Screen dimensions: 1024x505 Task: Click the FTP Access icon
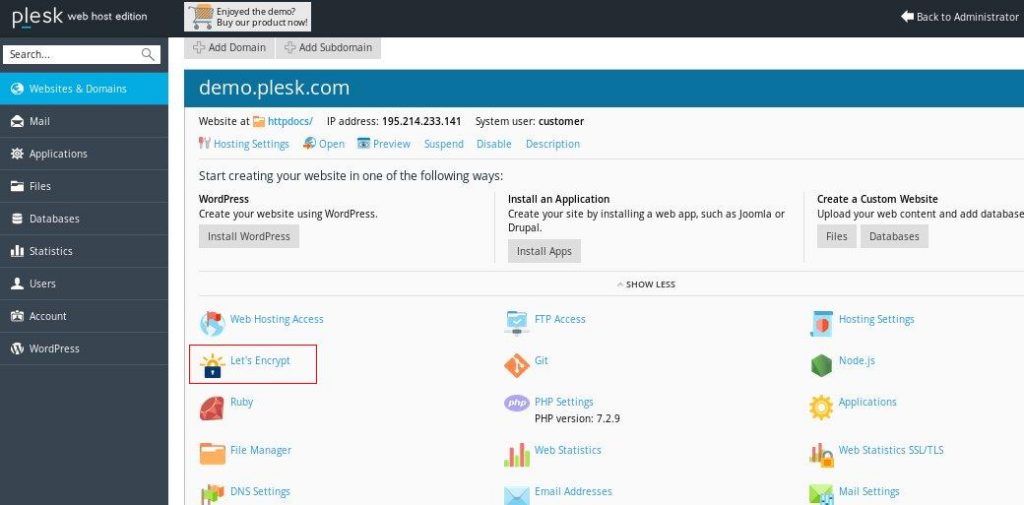[x=517, y=323]
